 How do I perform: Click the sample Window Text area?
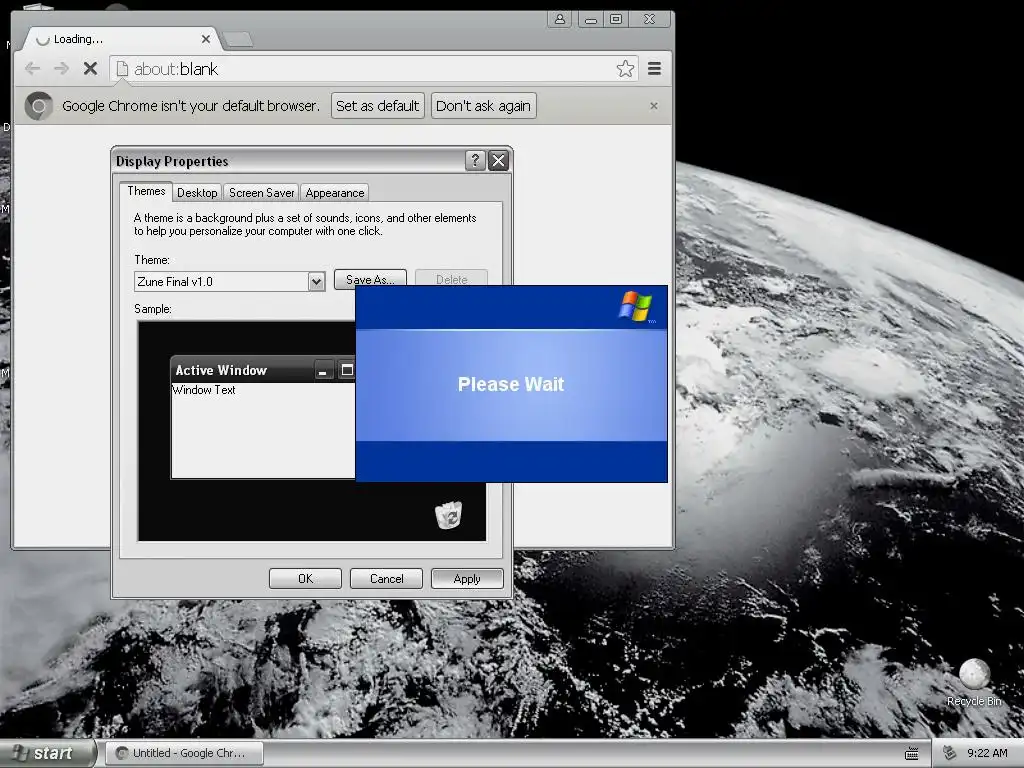[203, 390]
